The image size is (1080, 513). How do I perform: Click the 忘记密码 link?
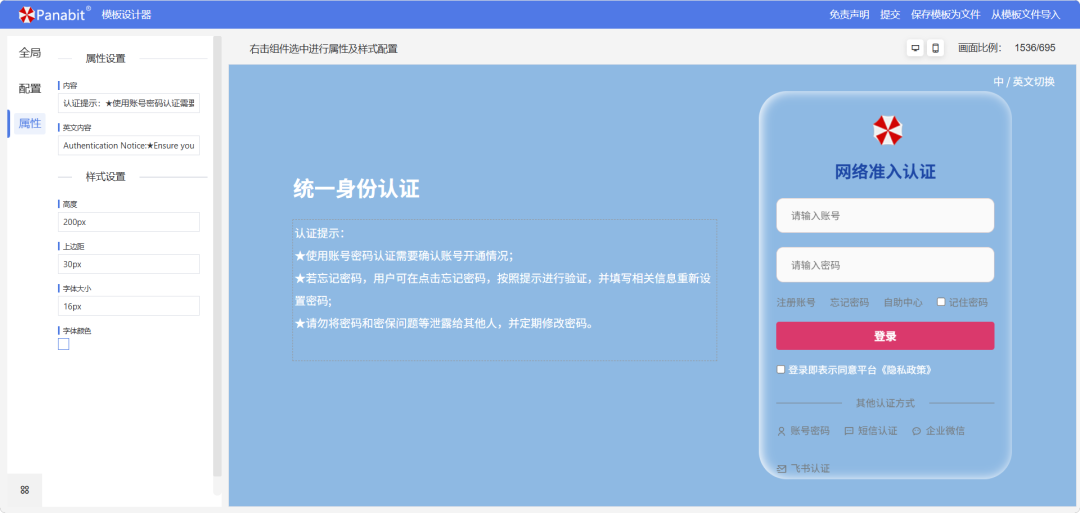pyautogui.click(x=849, y=302)
